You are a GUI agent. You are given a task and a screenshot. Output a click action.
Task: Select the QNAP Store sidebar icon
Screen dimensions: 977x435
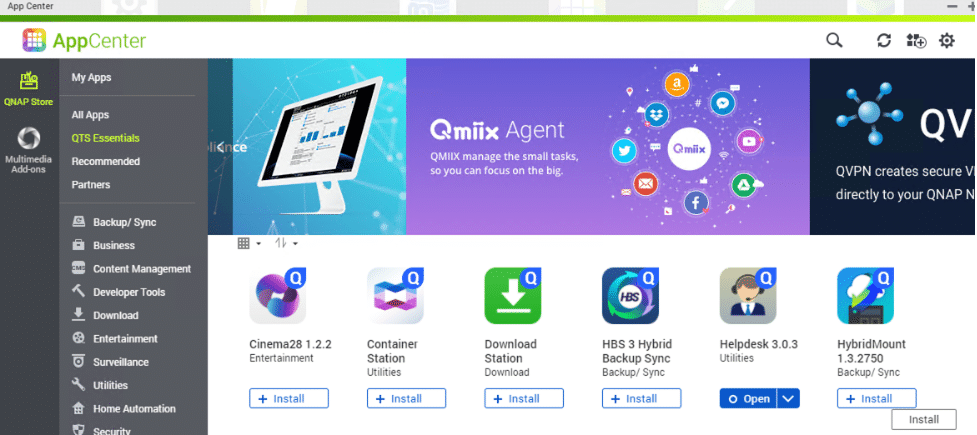point(29,87)
